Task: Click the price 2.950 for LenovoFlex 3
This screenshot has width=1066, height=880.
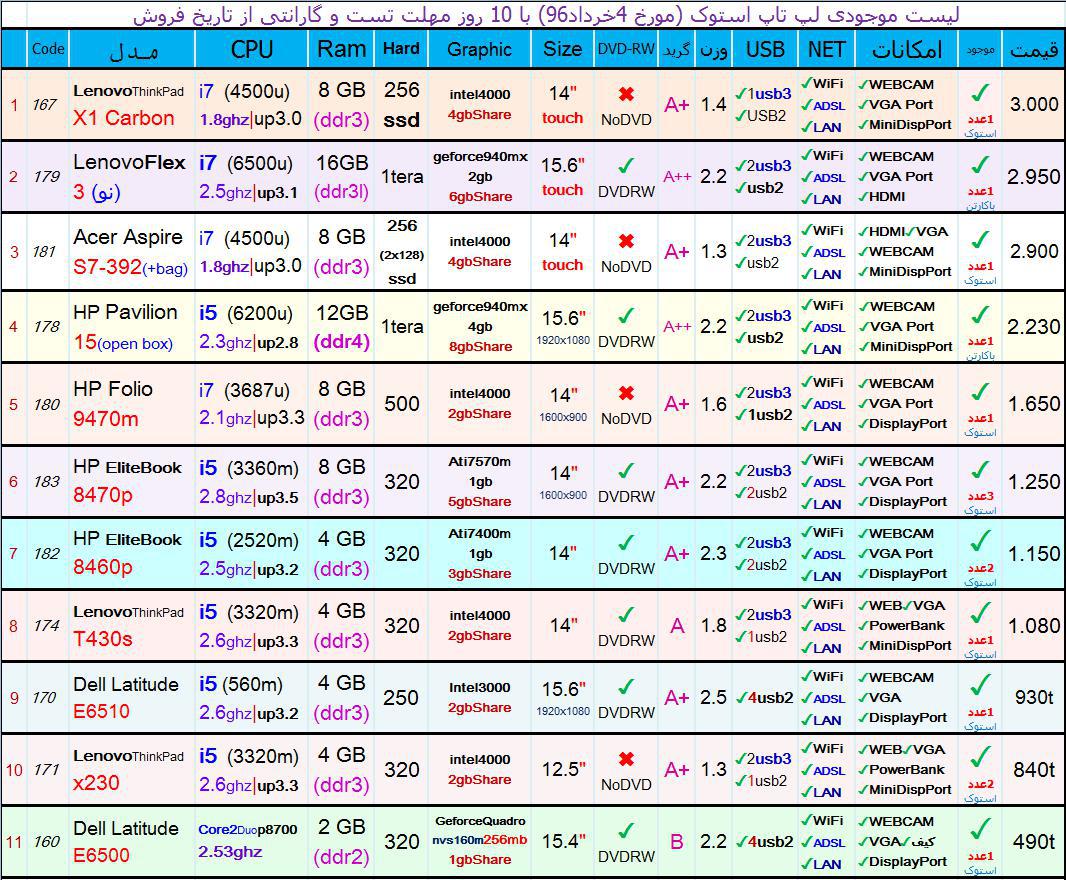Action: (x=1033, y=177)
